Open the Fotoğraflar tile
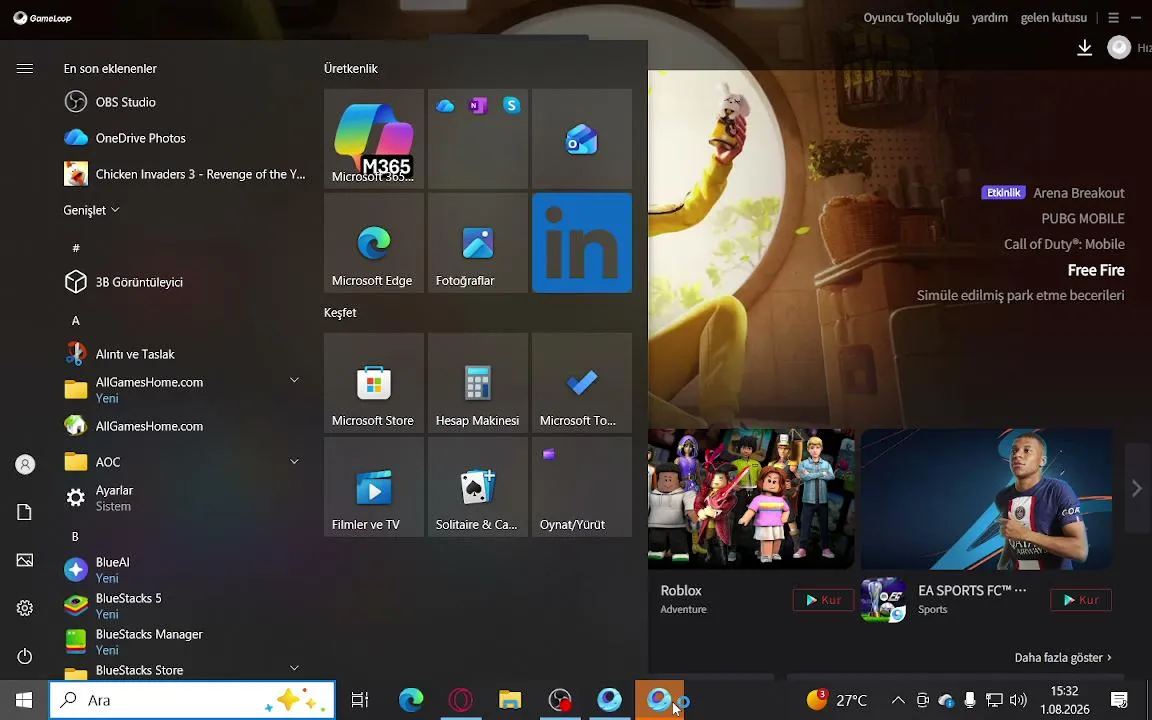The height and width of the screenshot is (720, 1152). (x=478, y=243)
